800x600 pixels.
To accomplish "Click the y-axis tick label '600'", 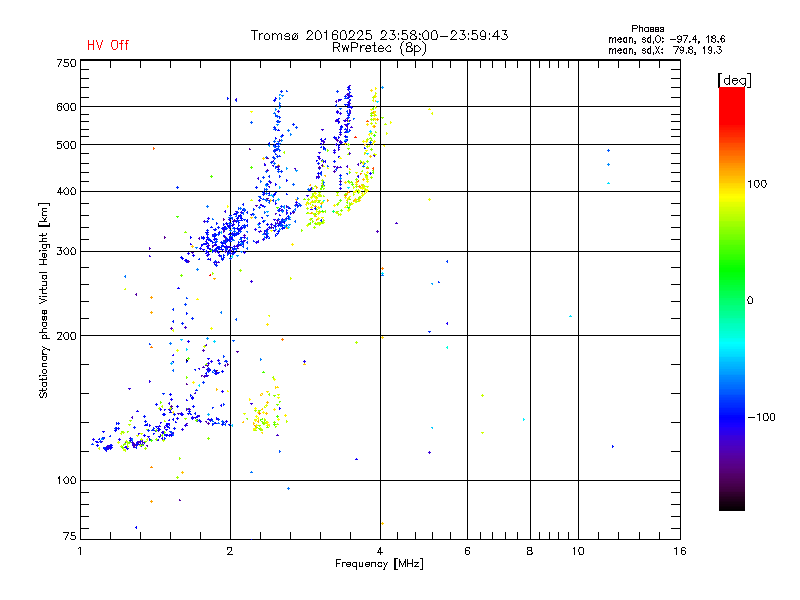I will 66,107.
